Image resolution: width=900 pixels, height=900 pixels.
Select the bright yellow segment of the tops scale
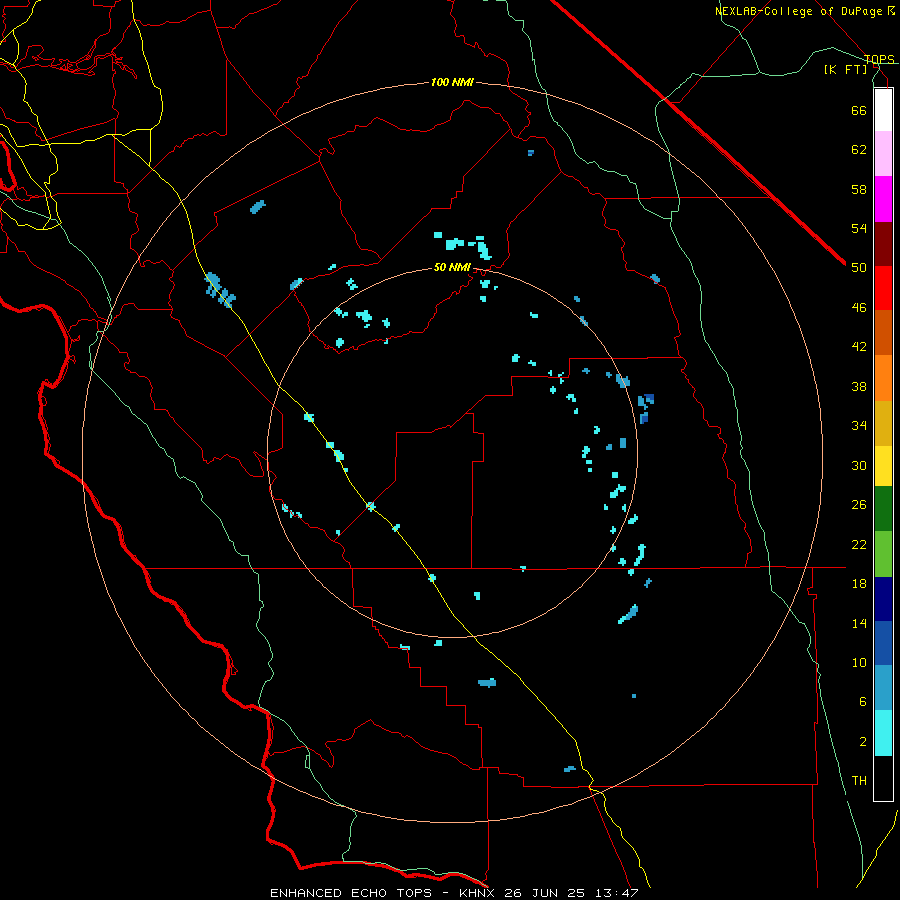(x=883, y=465)
